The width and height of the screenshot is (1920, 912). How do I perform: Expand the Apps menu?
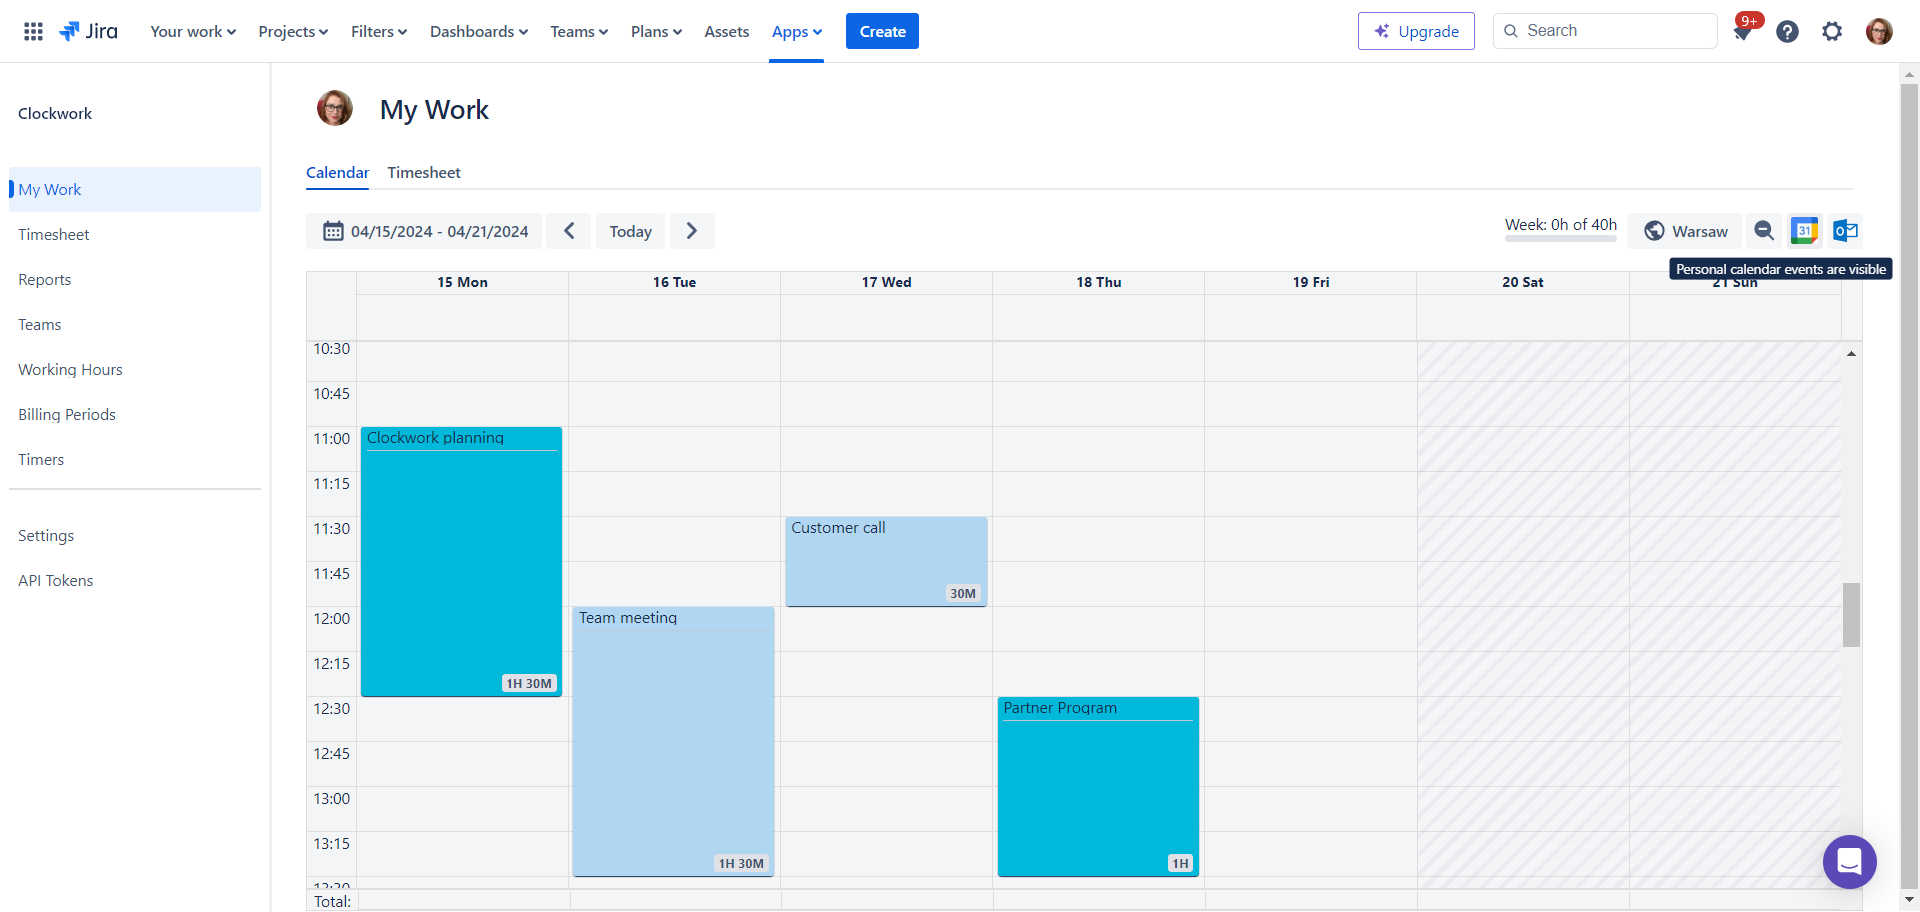tap(796, 31)
